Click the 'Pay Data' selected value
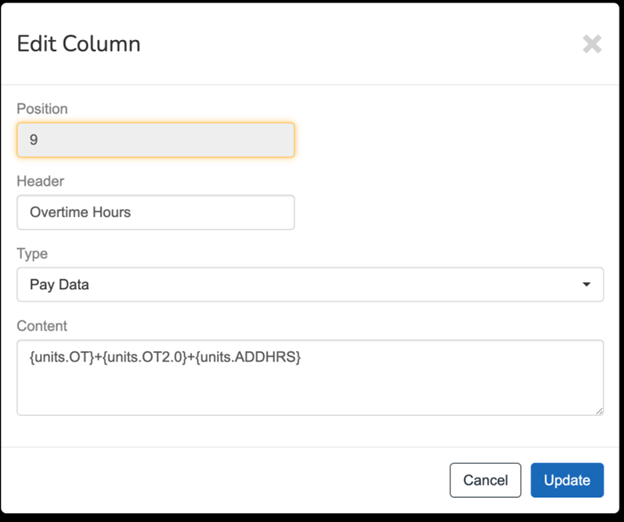The width and height of the screenshot is (624, 522). pyautogui.click(x=60, y=285)
